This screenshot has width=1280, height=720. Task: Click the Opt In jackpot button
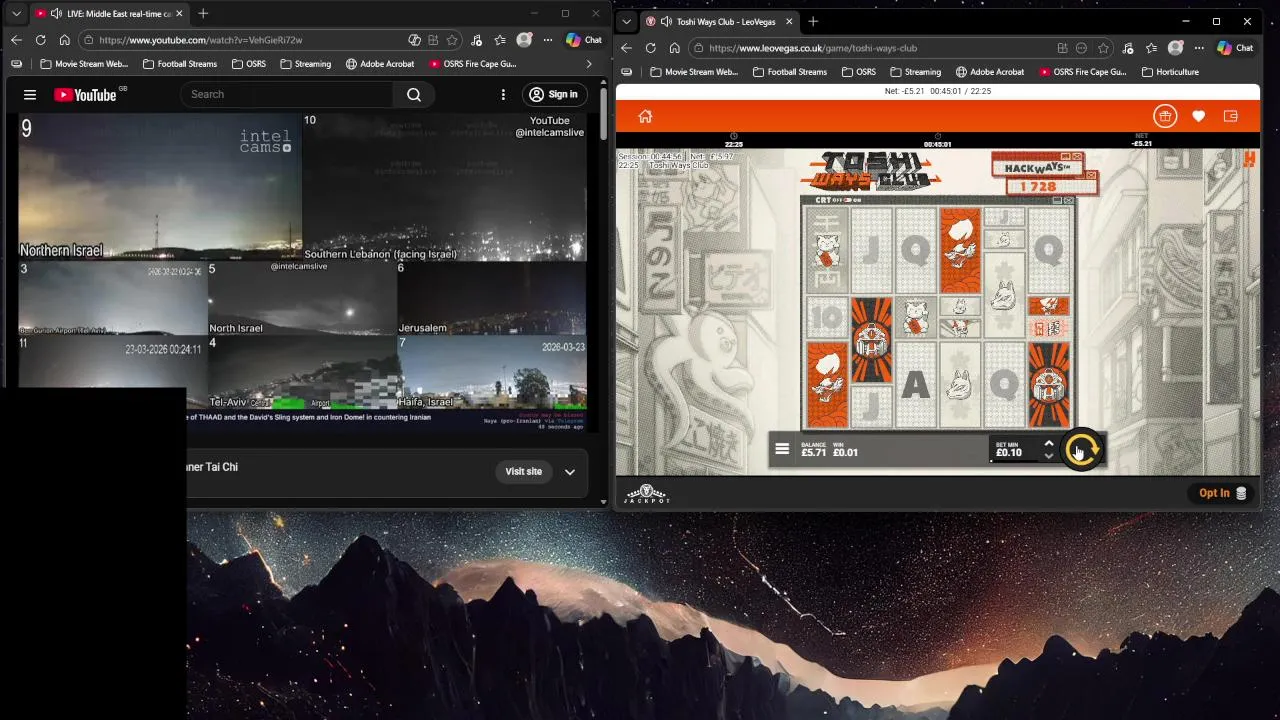1222,493
